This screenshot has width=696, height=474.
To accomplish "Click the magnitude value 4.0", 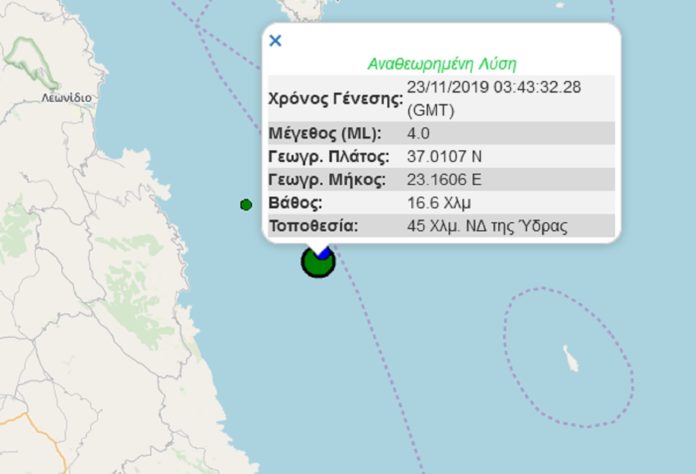I will 419,134.
